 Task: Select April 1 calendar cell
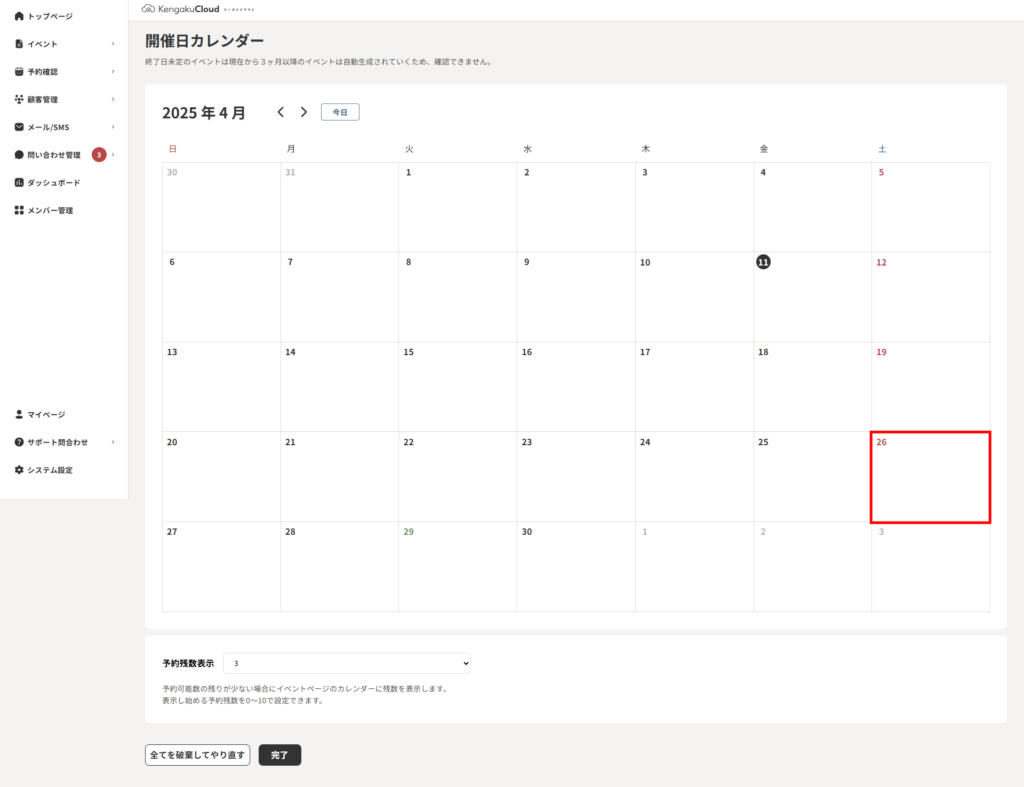coord(458,207)
